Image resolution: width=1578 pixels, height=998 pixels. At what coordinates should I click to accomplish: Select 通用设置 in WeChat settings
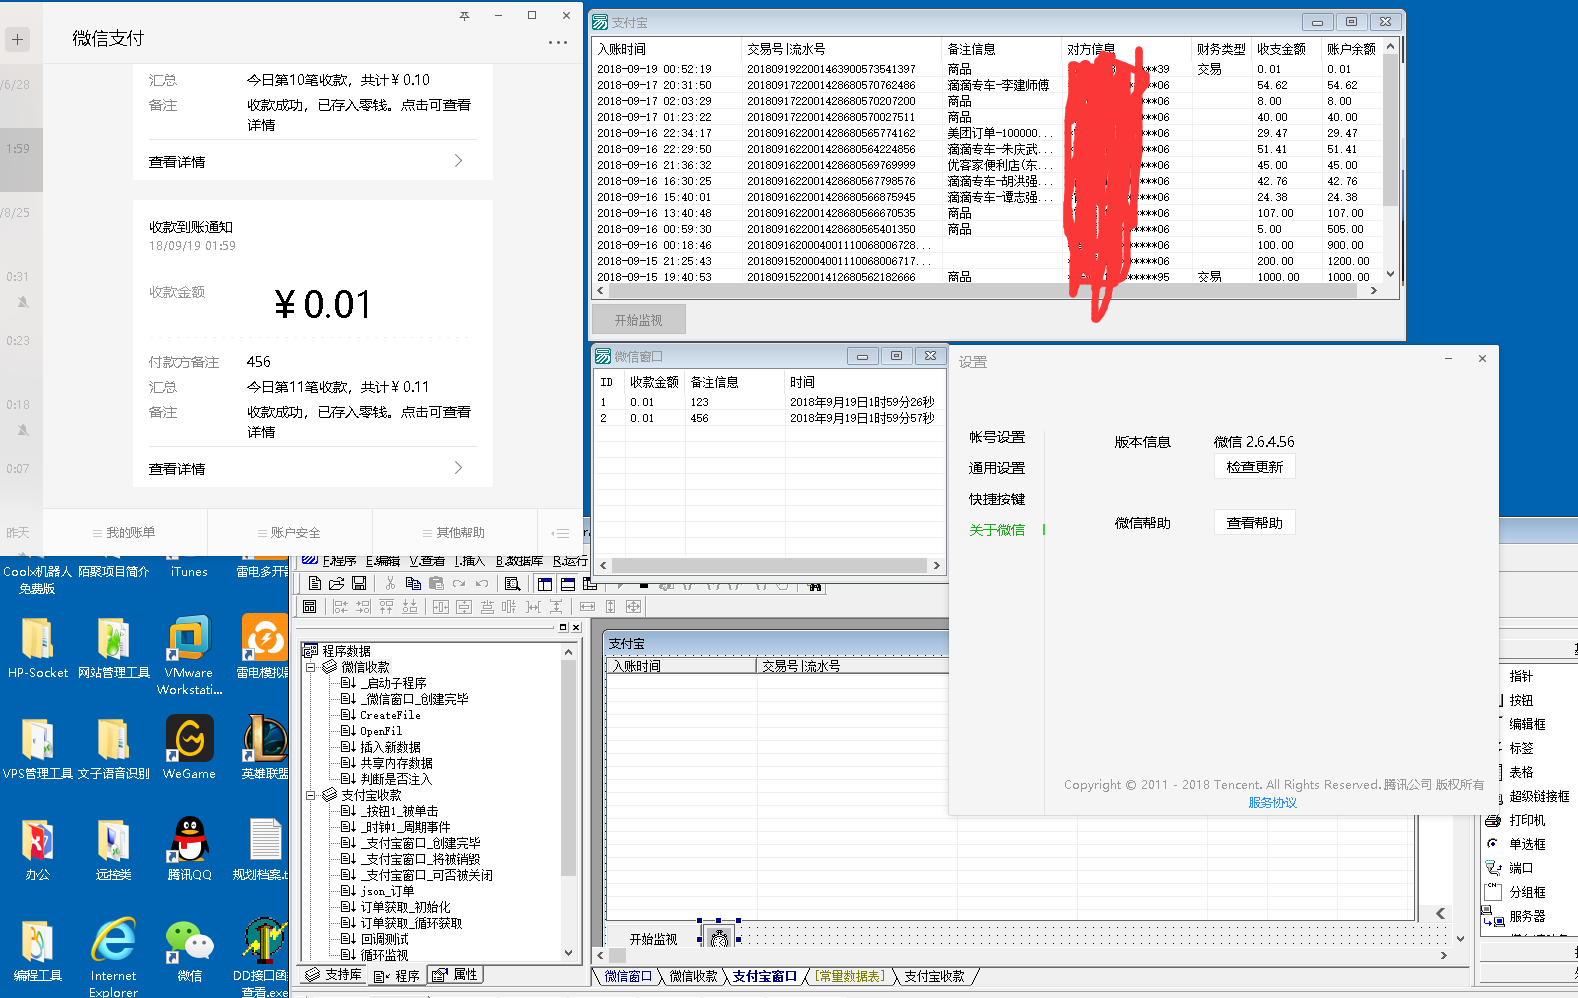(996, 468)
